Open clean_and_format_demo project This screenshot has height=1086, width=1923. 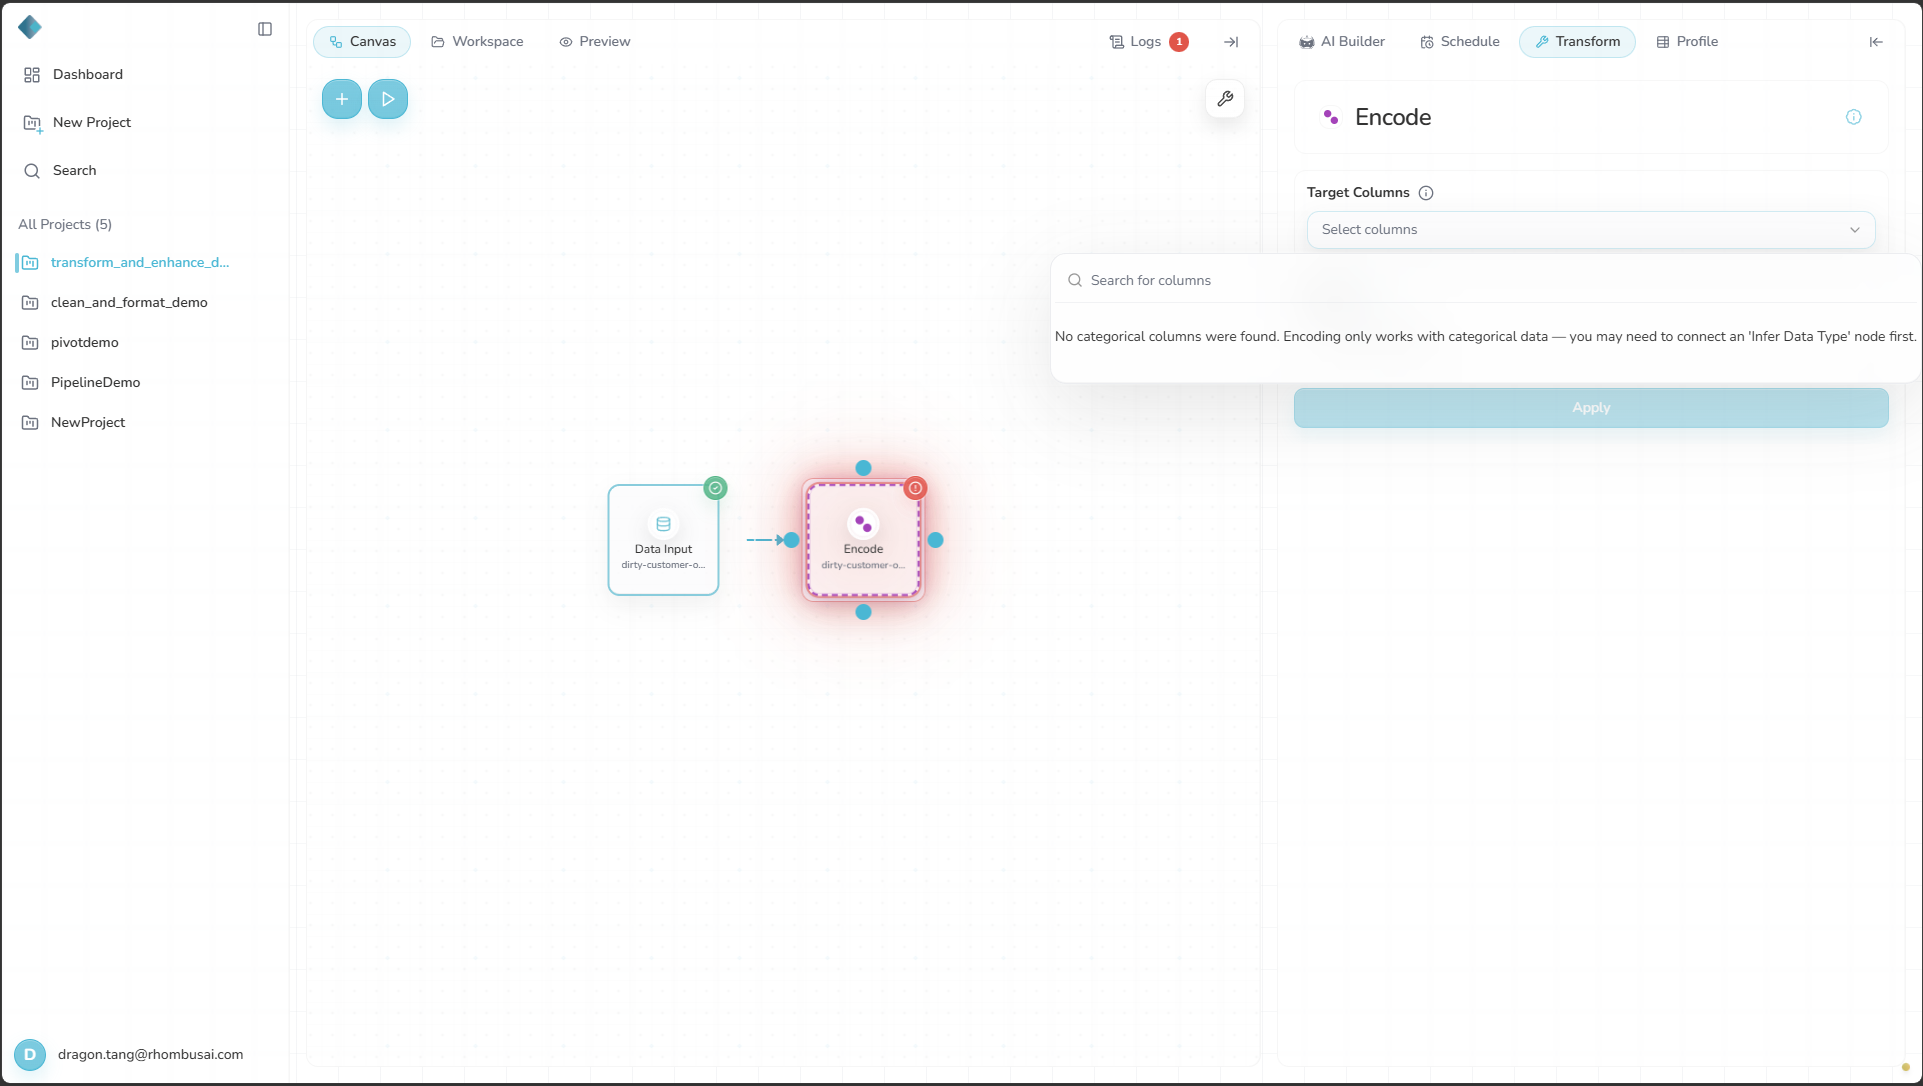click(x=129, y=303)
